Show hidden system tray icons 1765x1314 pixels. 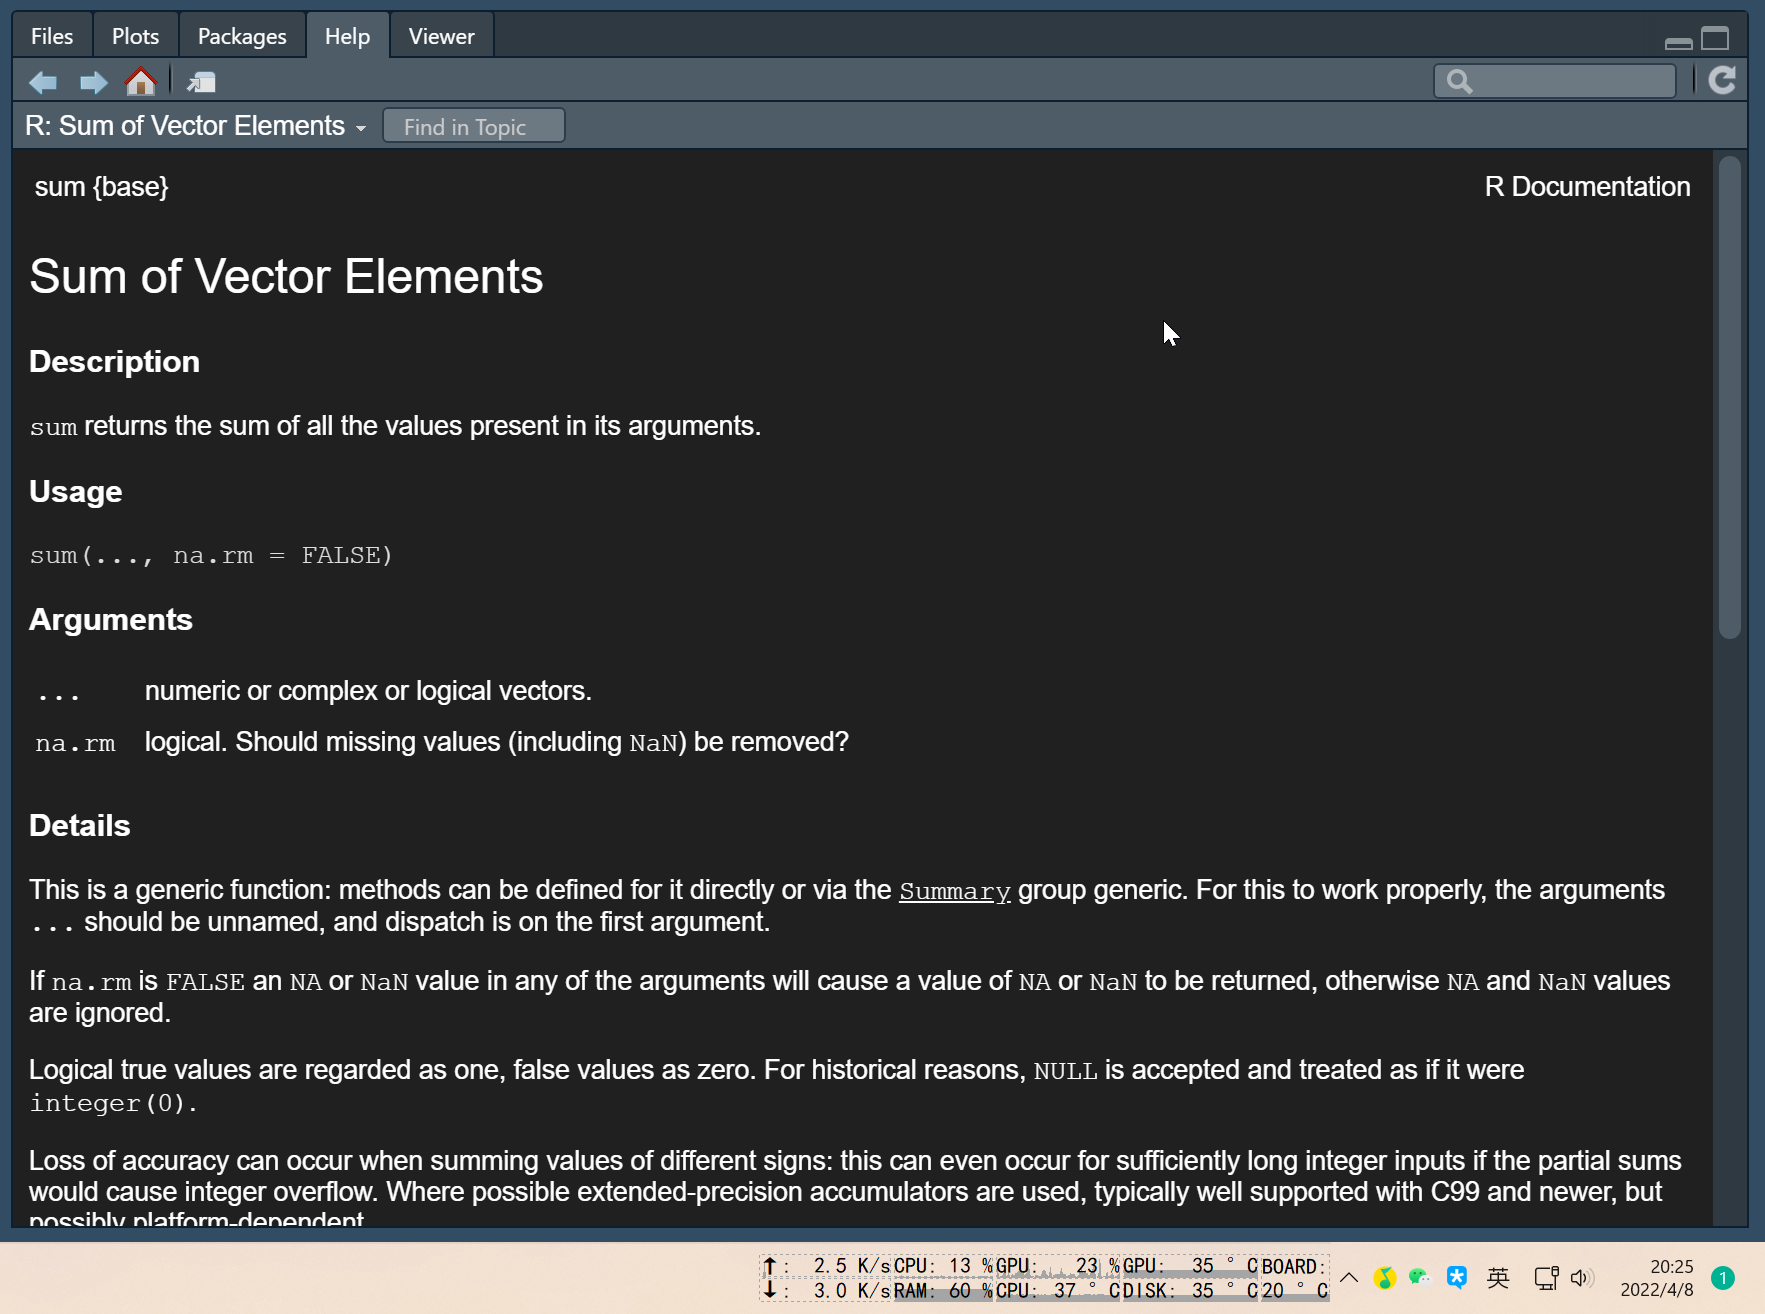tap(1349, 1278)
